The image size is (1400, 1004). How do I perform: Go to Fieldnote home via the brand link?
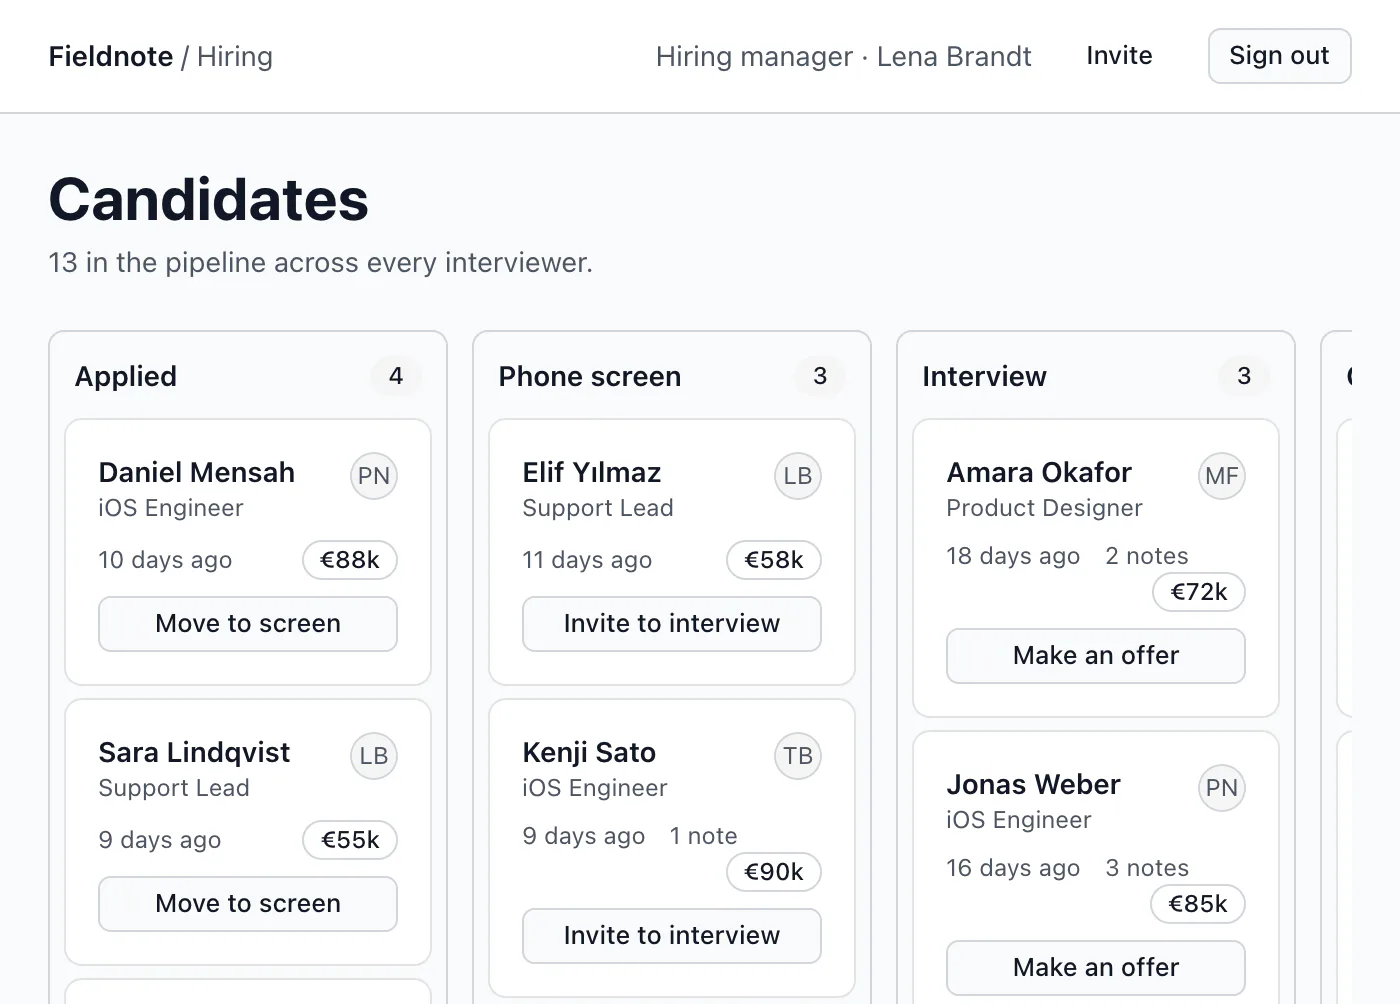[x=111, y=56]
